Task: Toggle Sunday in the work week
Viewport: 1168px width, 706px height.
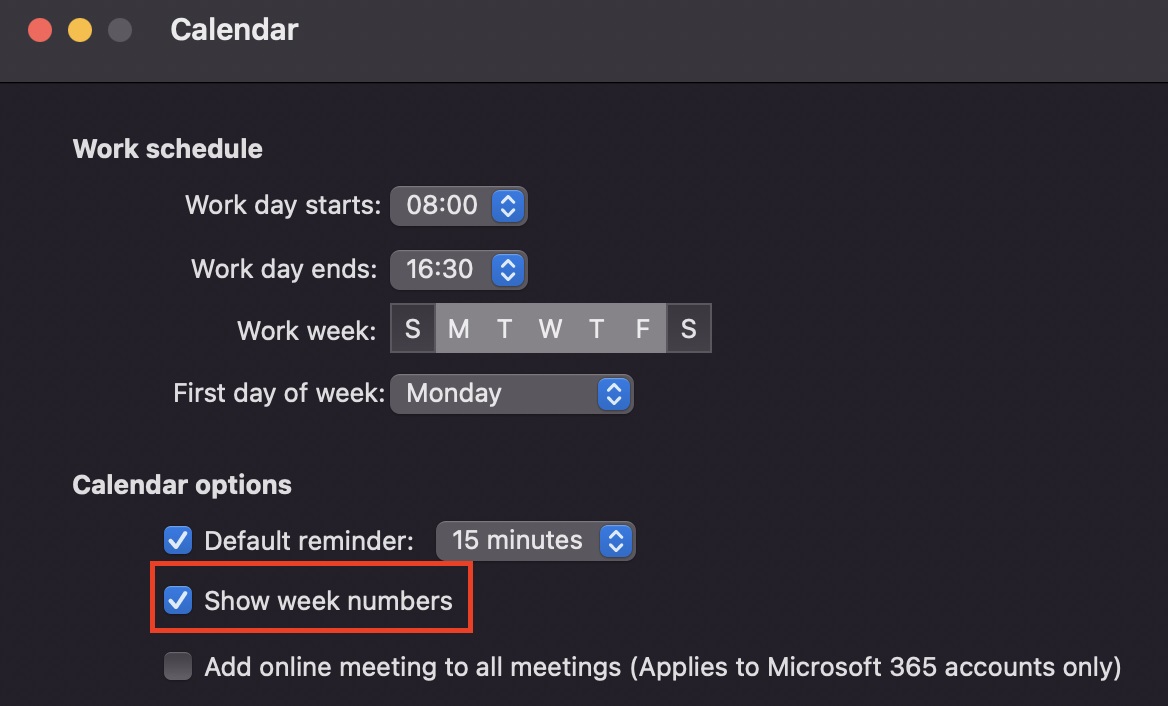Action: [413, 329]
